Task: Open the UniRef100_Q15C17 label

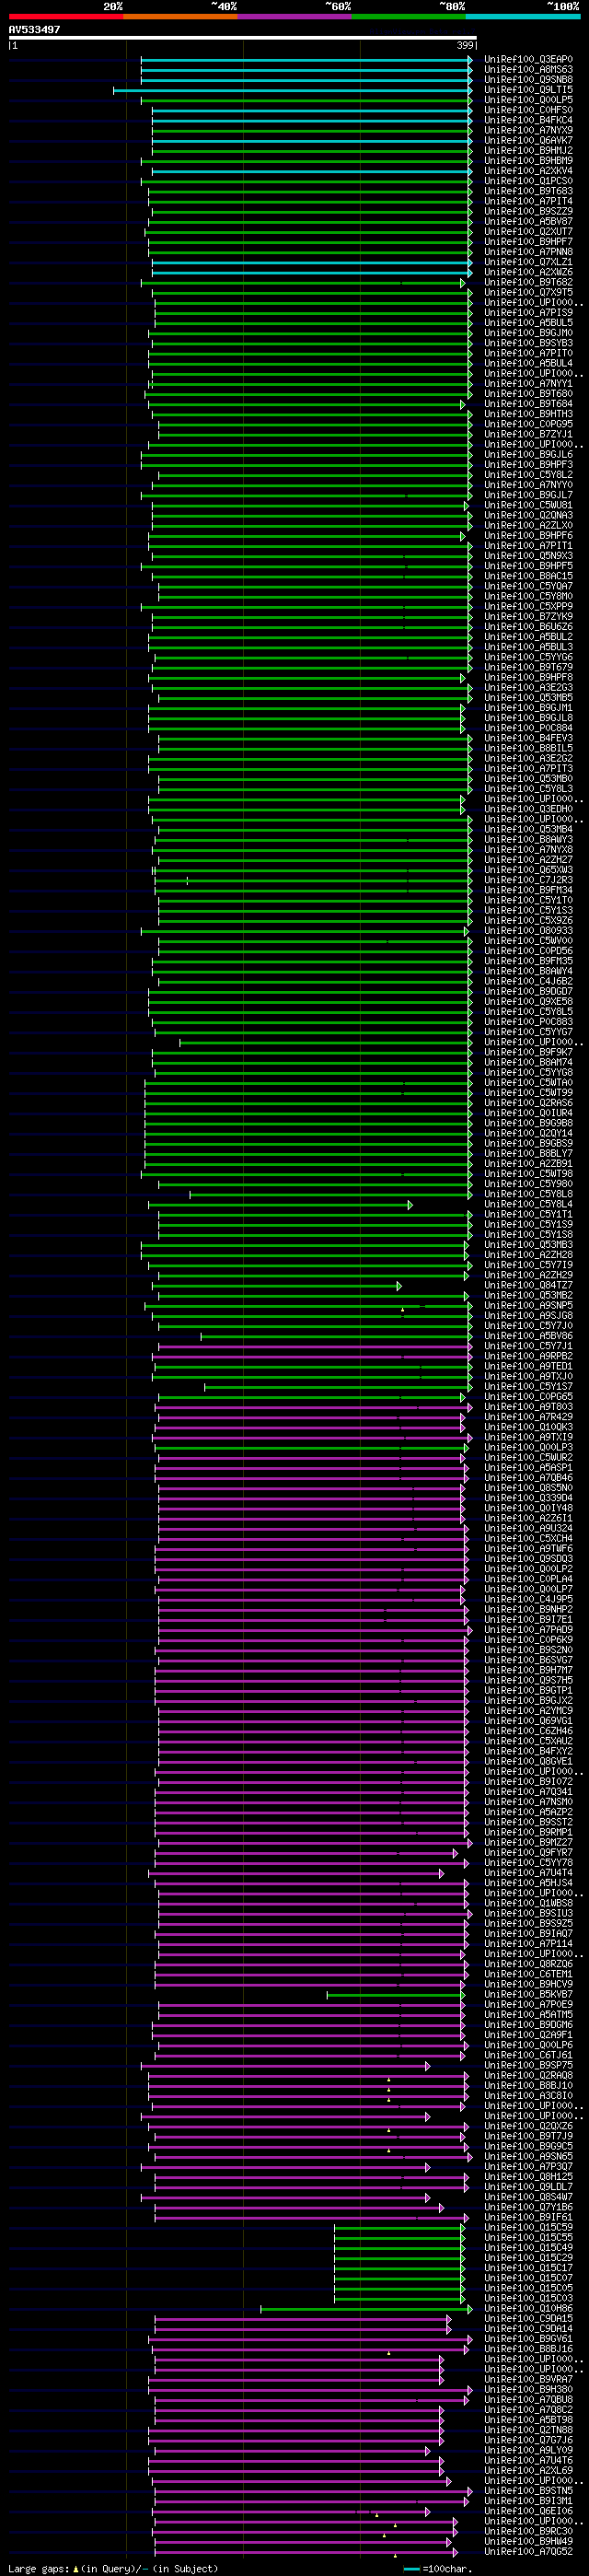Action: 529,2268
